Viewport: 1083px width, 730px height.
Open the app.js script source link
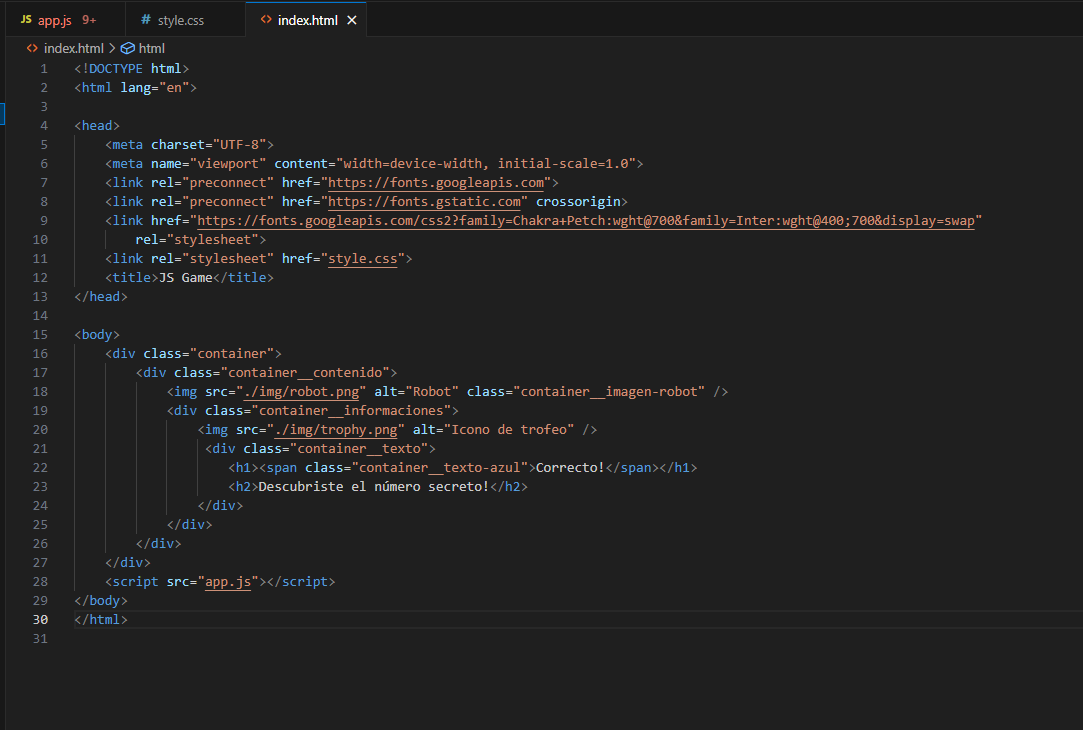tap(228, 582)
